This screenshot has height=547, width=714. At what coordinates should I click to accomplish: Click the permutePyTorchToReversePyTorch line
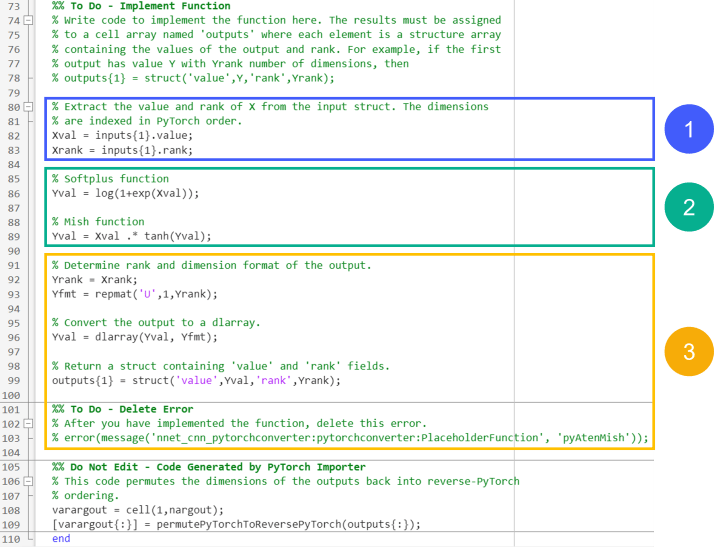(x=236, y=524)
